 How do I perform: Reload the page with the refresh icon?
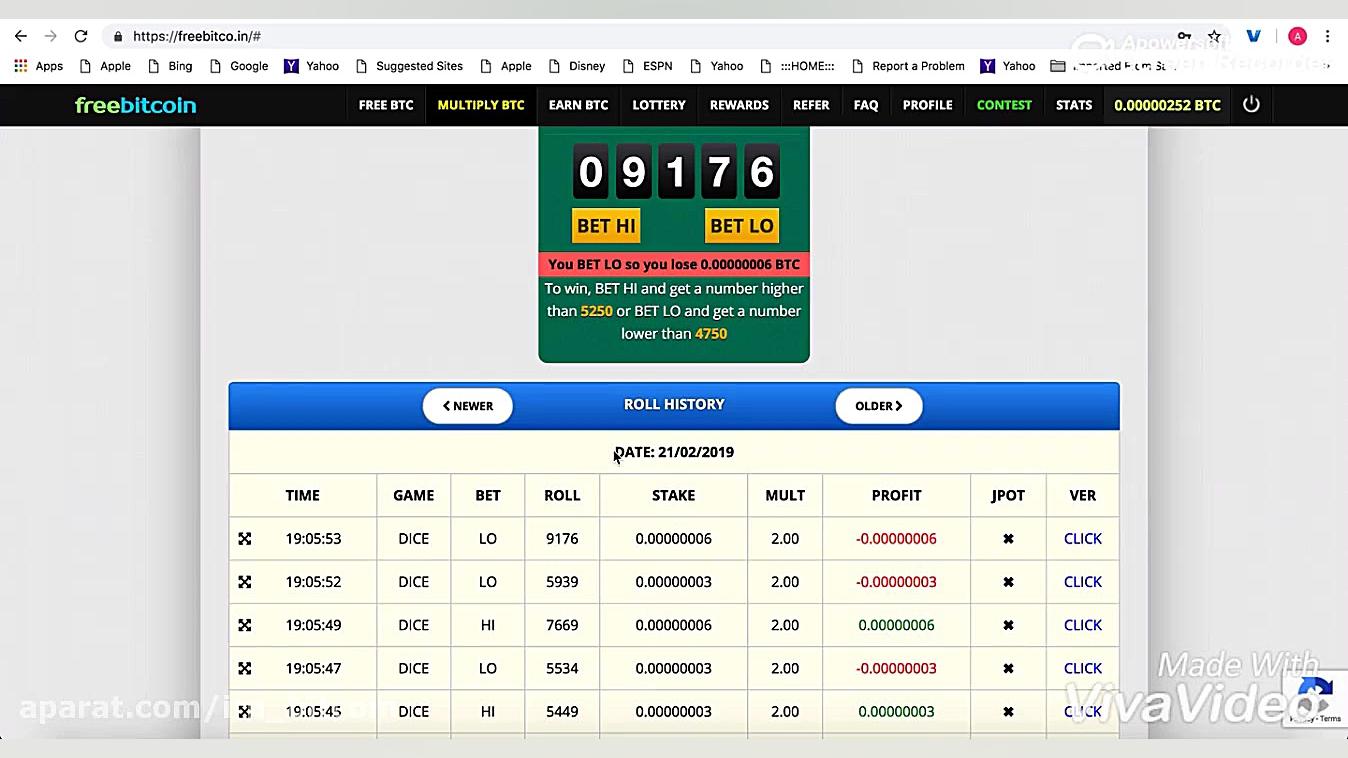pyautogui.click(x=81, y=36)
